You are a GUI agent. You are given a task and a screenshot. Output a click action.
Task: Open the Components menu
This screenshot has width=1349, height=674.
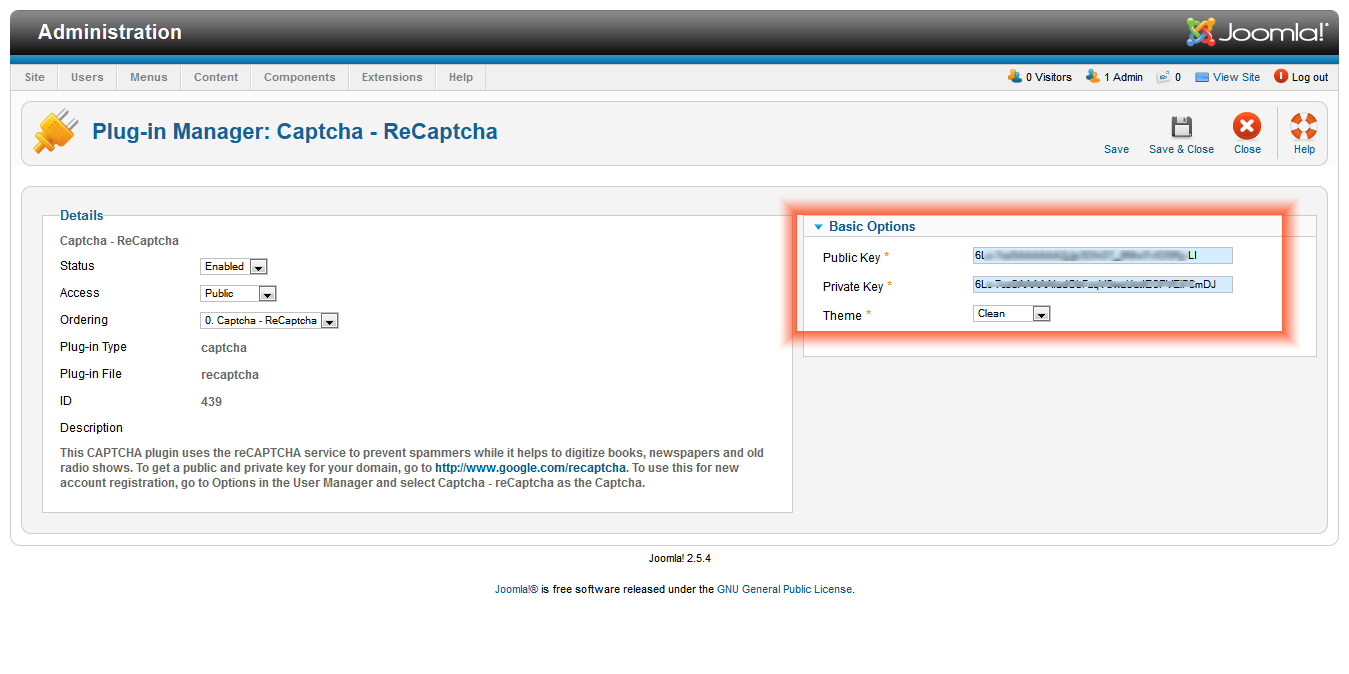click(x=300, y=77)
